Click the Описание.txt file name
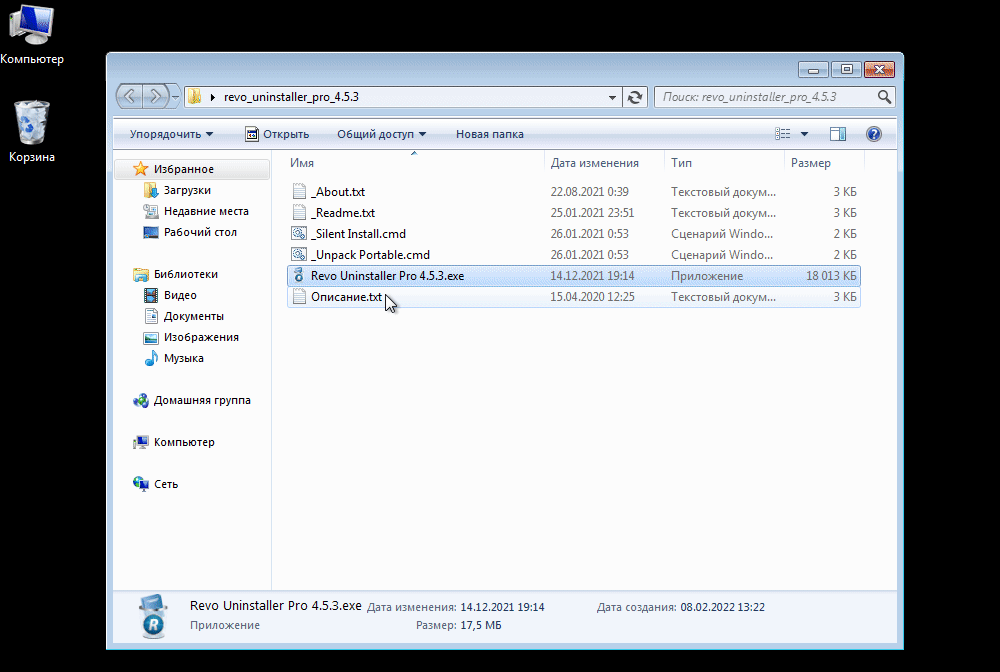Viewport: 1000px width, 672px height. [346, 296]
